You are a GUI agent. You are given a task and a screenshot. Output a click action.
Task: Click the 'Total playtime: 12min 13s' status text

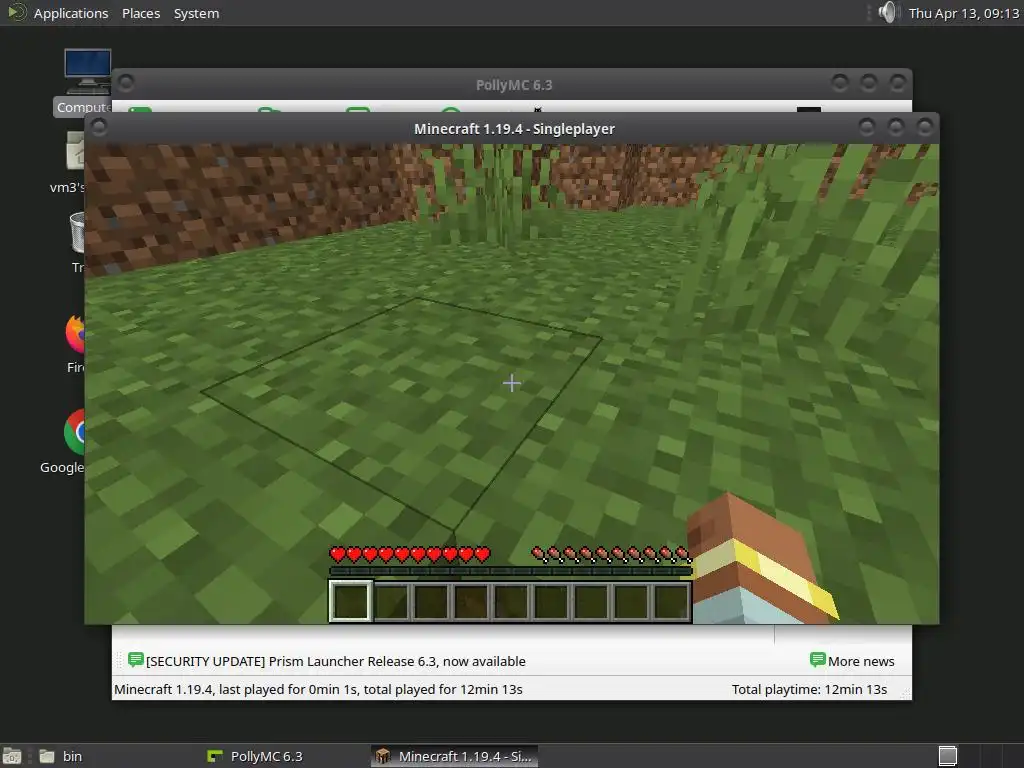(809, 689)
